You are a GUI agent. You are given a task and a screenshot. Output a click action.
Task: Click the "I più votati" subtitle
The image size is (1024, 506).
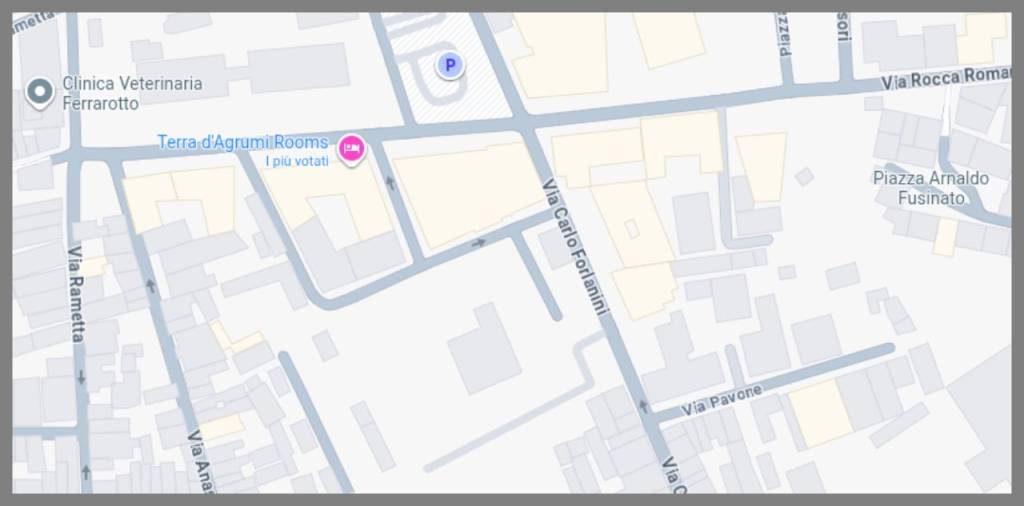click(297, 162)
